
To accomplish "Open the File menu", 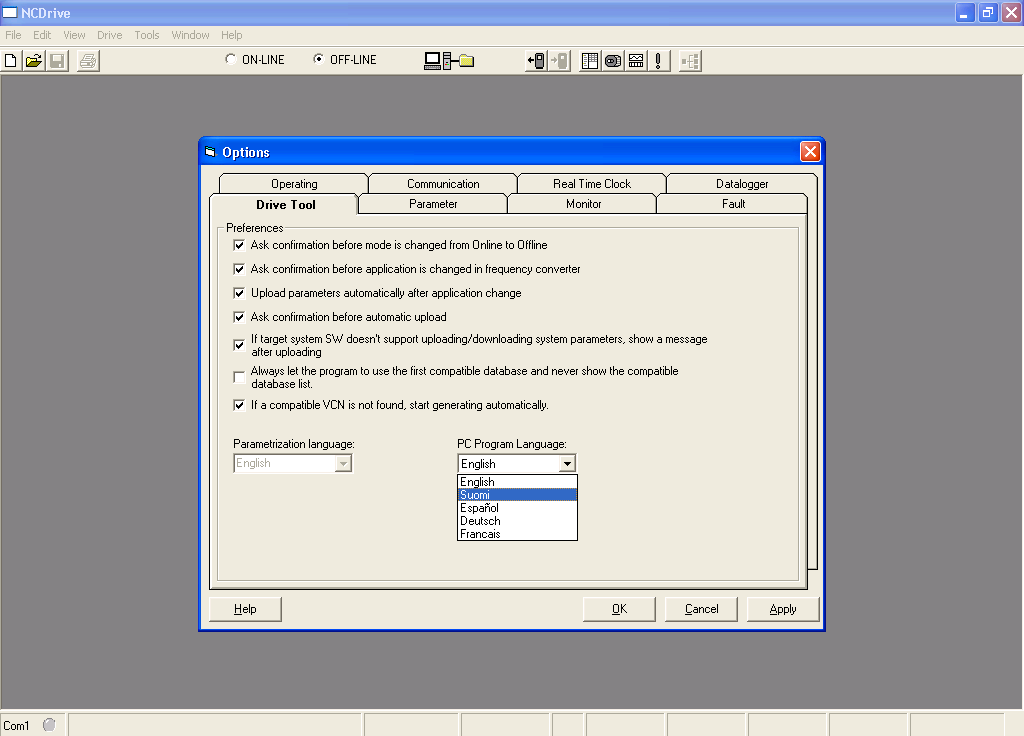I will (x=13, y=35).
